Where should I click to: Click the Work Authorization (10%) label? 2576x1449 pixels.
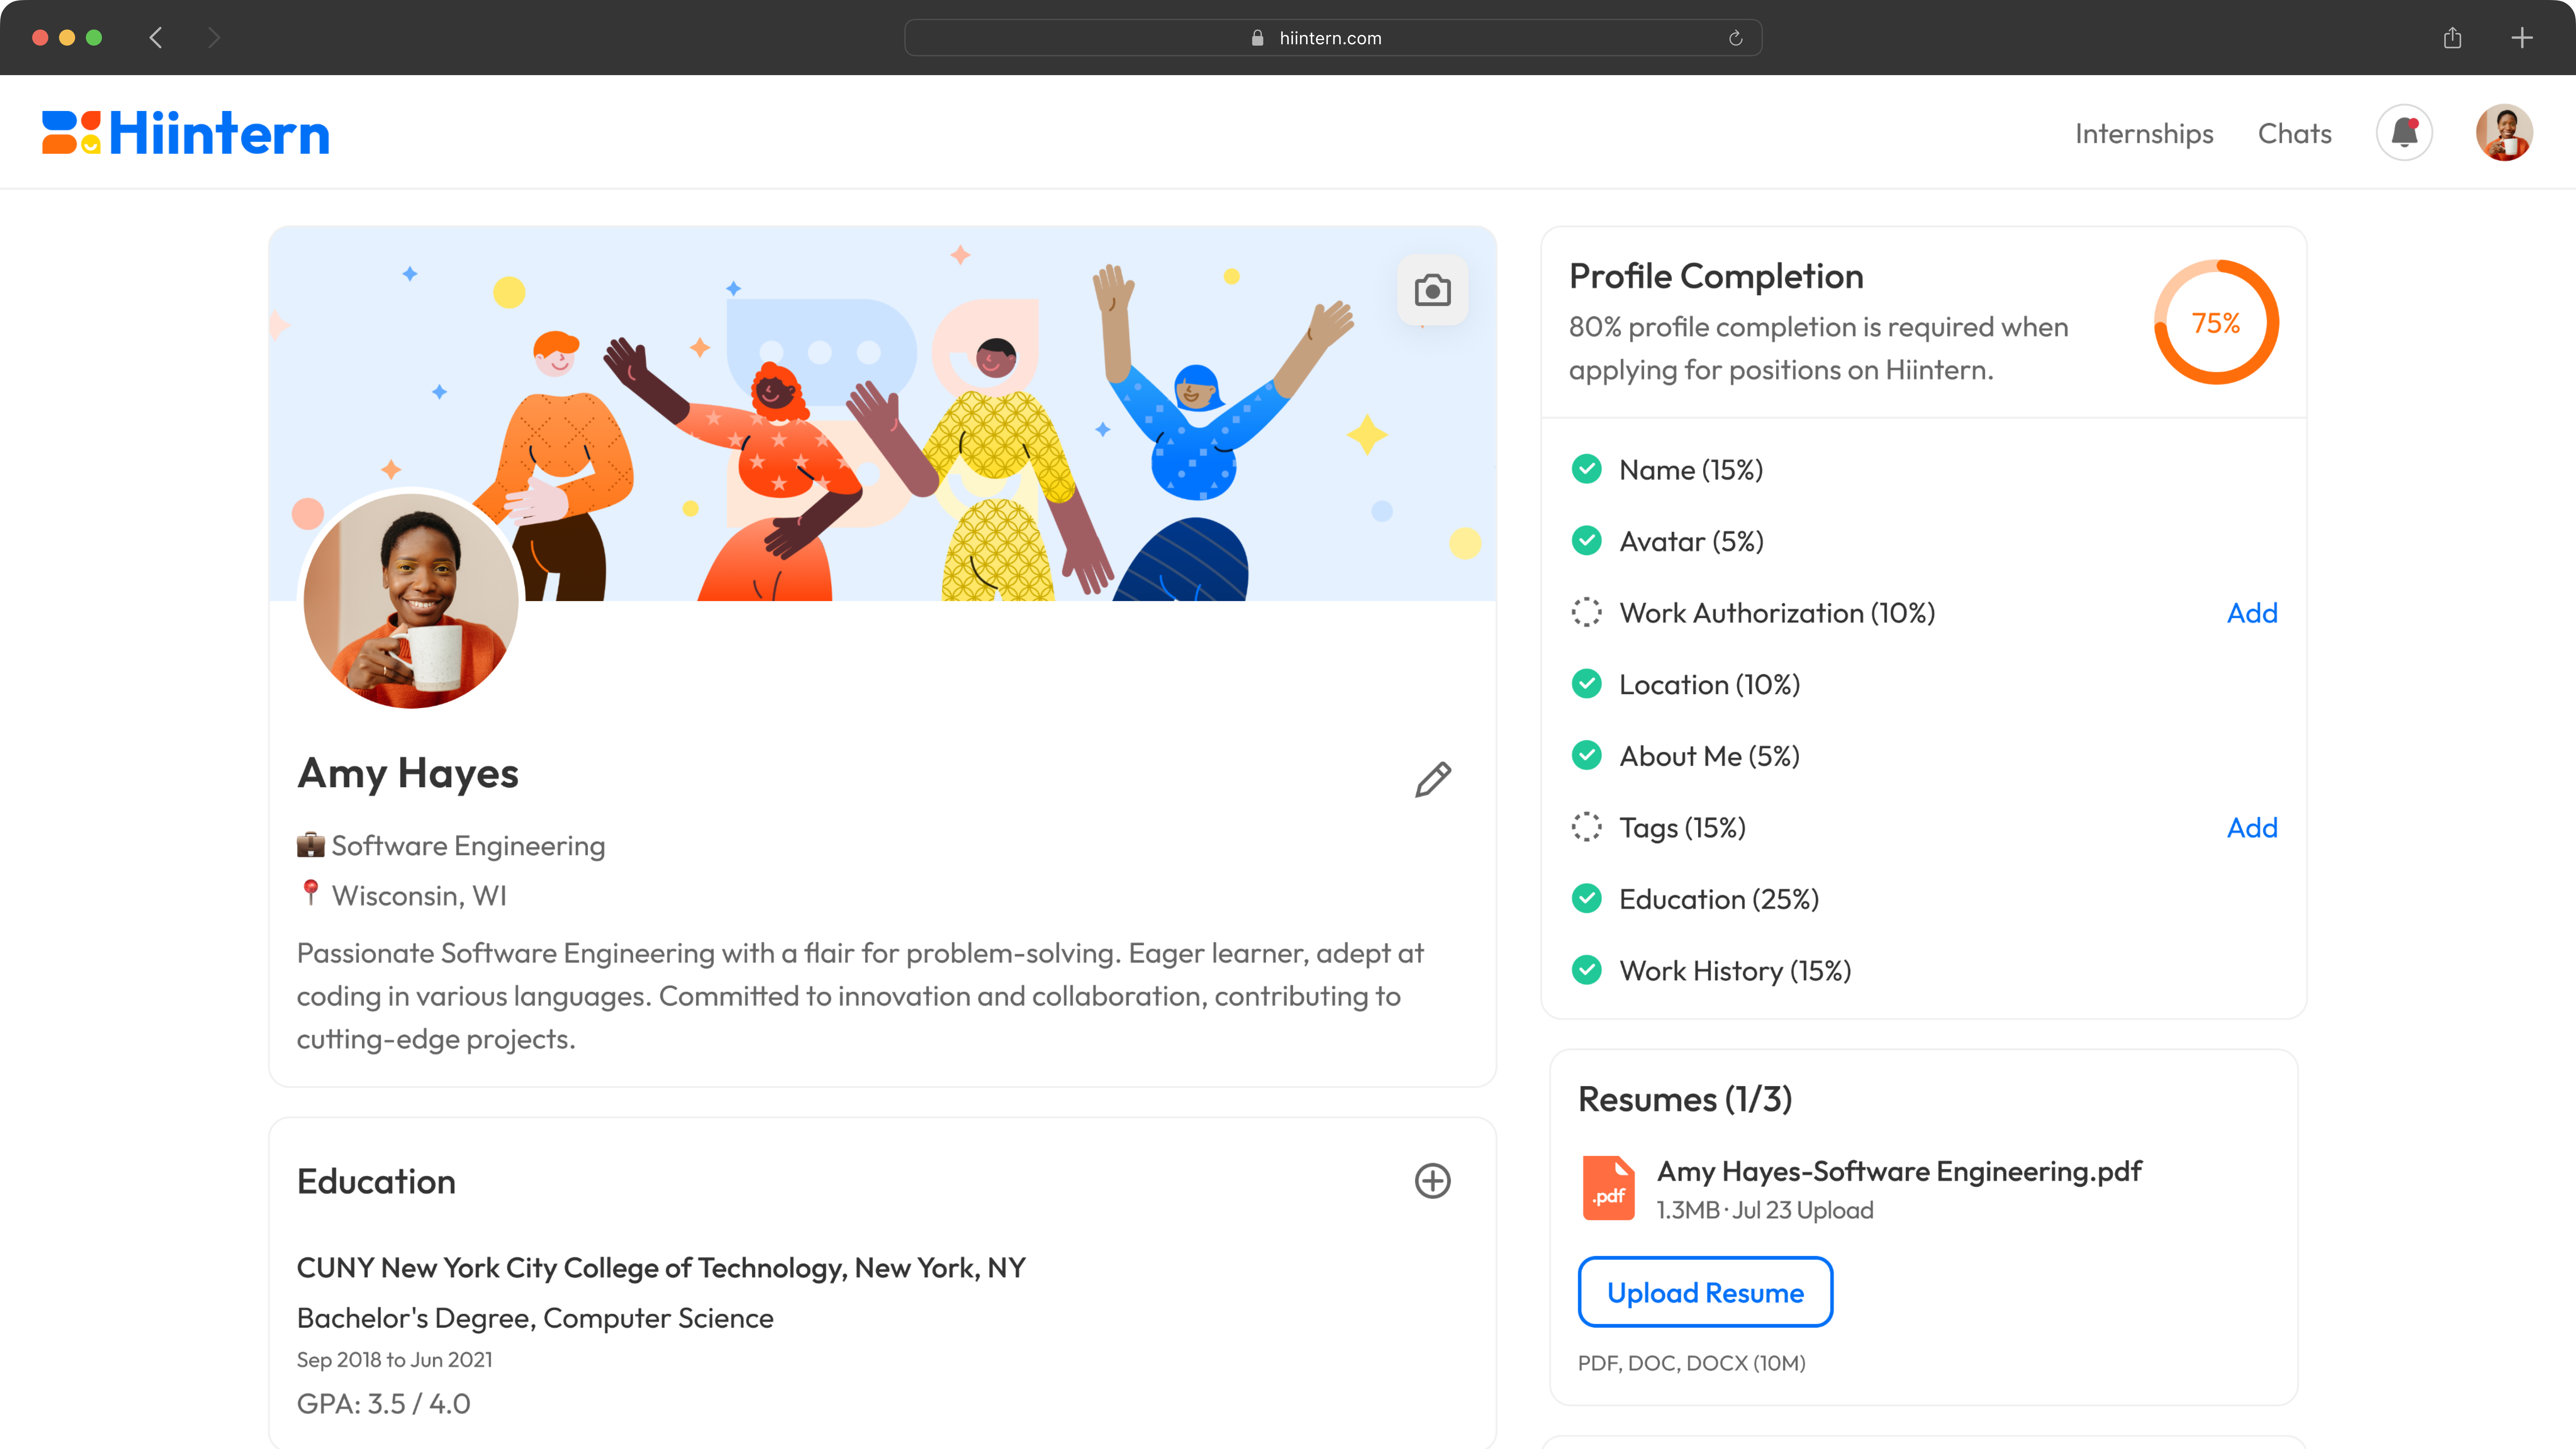tap(1777, 613)
